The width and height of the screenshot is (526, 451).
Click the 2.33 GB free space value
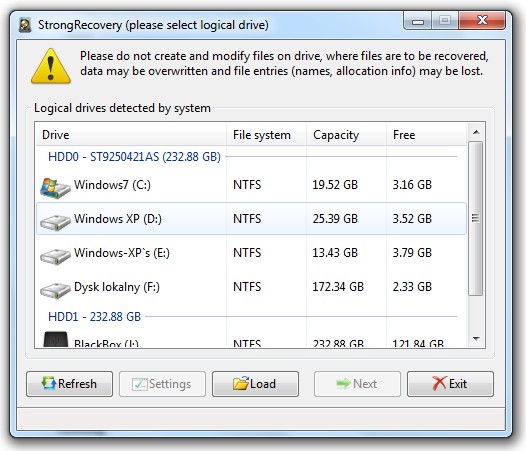coord(412,287)
